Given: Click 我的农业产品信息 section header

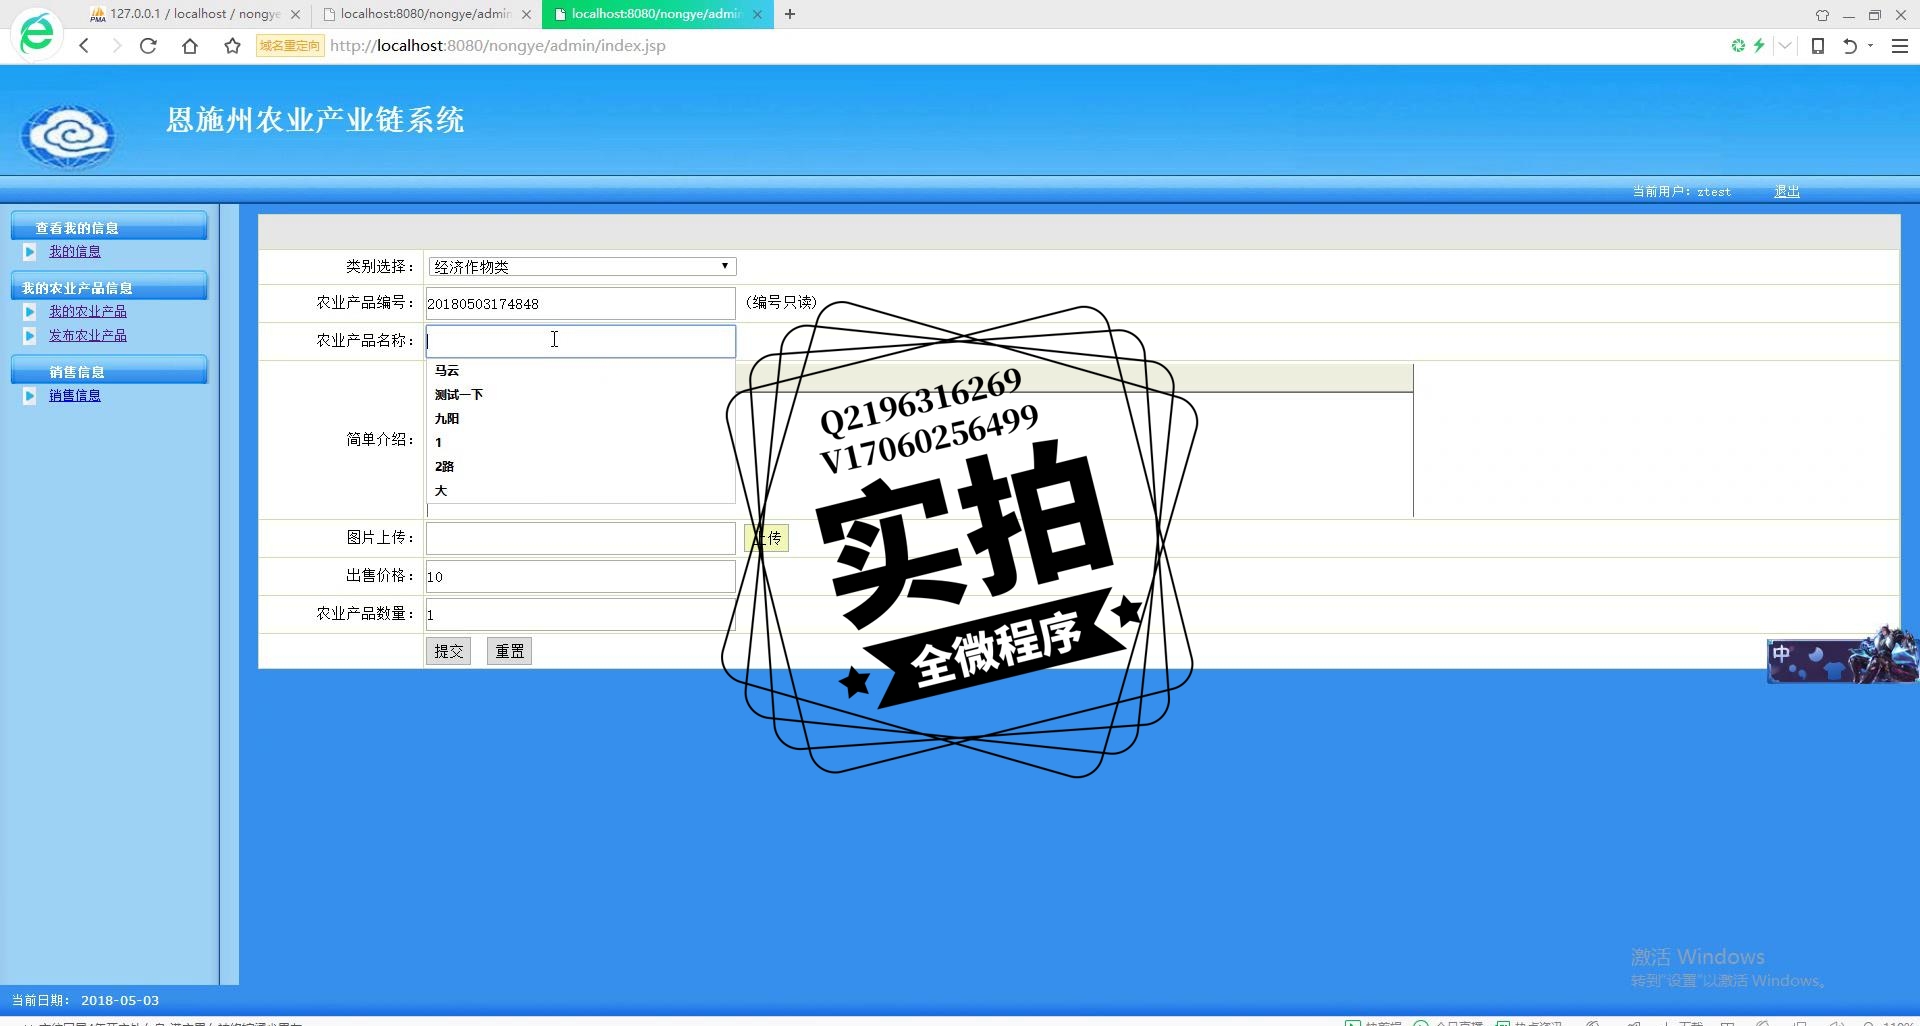Looking at the screenshot, I should click(x=109, y=287).
